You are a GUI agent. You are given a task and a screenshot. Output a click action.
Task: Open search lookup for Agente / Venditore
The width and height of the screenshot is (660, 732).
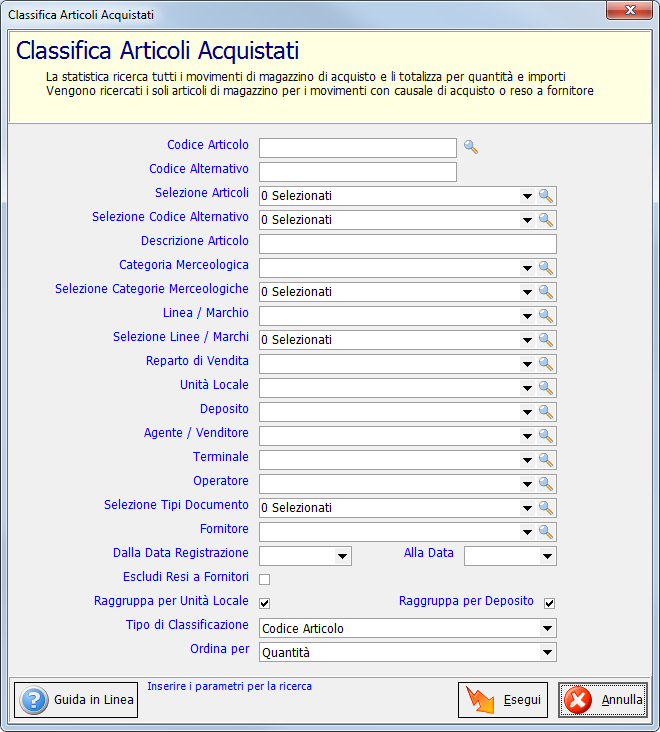coord(546,436)
